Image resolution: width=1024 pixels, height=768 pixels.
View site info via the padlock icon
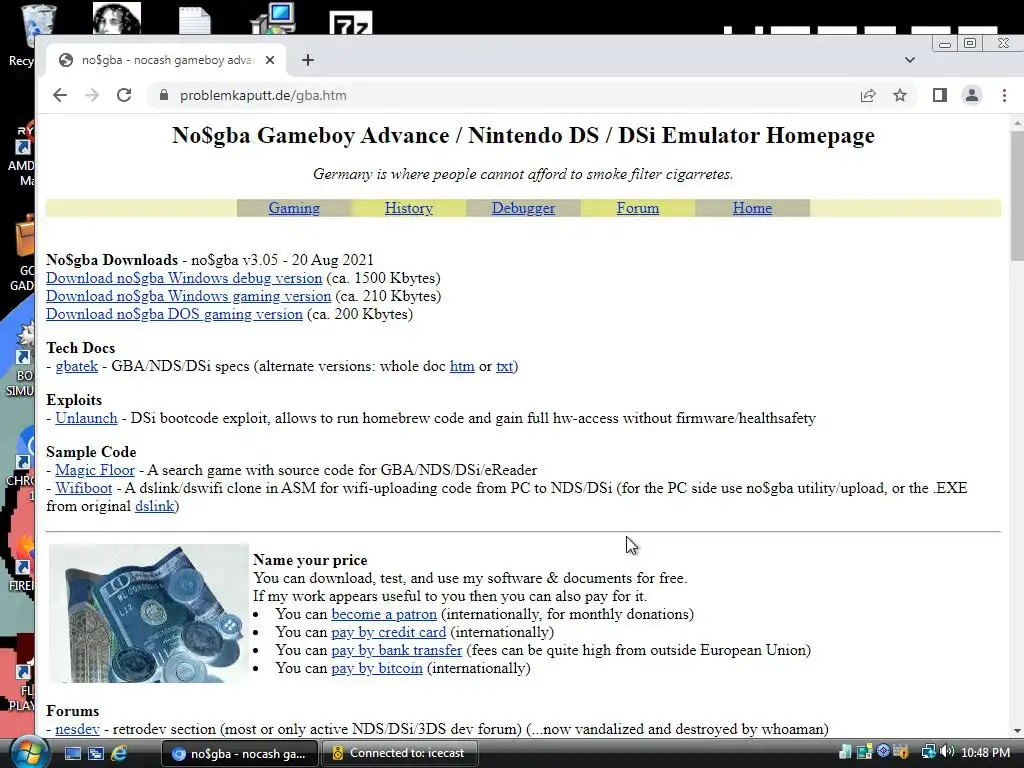[163, 95]
